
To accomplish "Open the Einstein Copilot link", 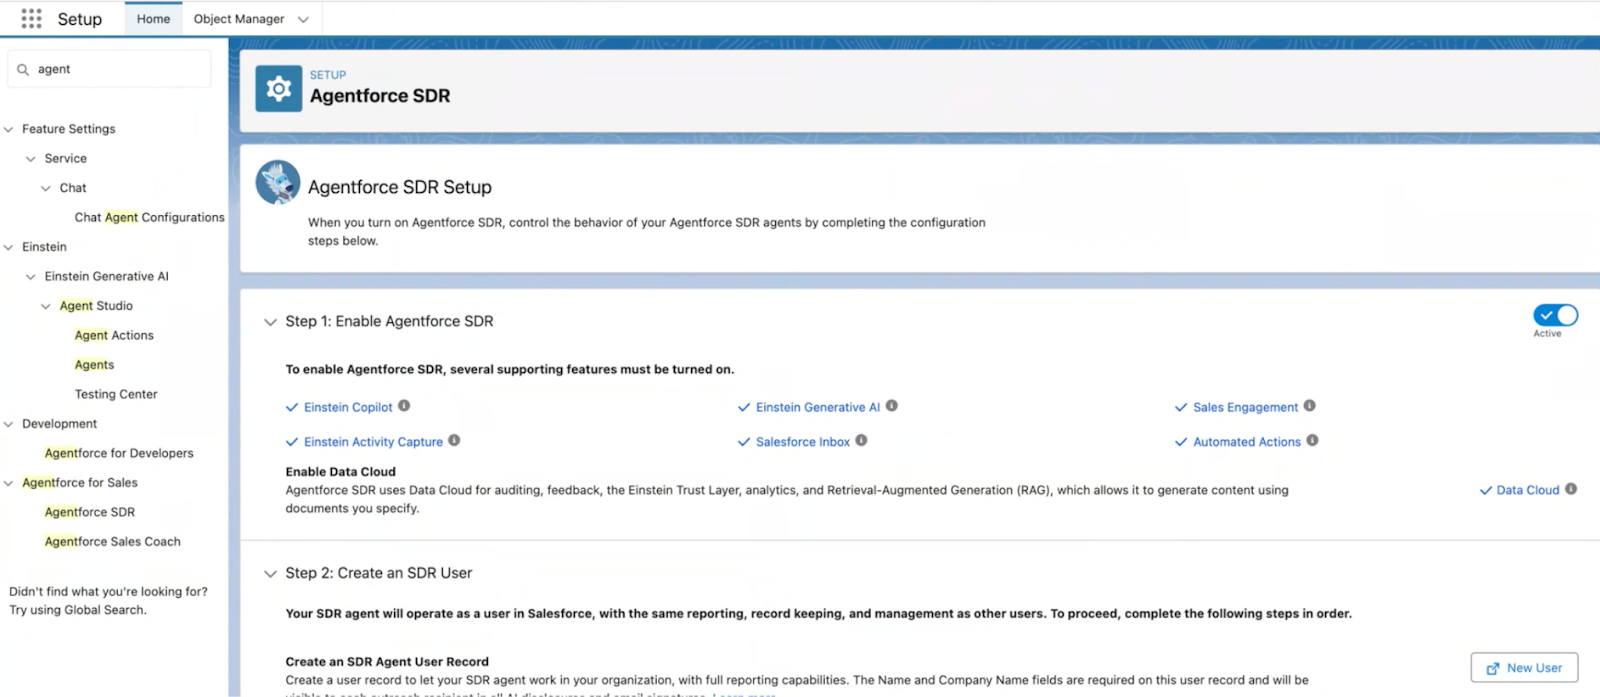I will coord(348,407).
